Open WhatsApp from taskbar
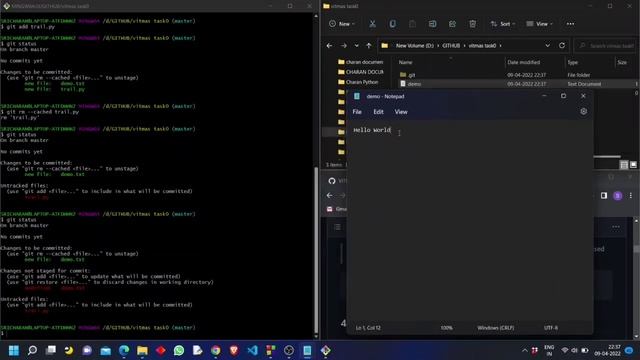 [x=179, y=350]
